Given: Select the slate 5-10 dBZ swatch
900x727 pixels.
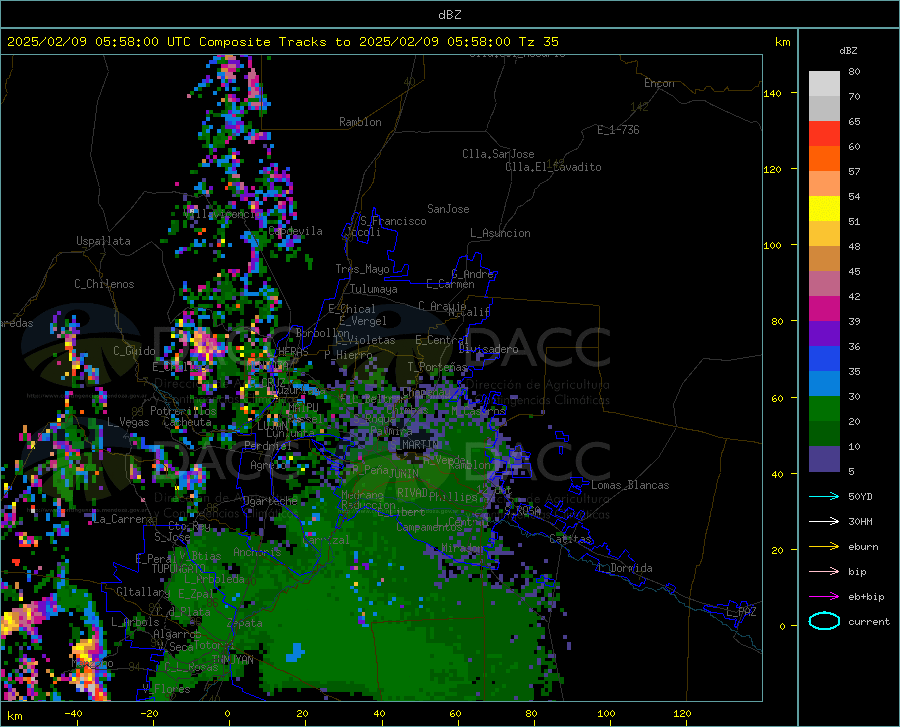Looking at the screenshot, I should click(x=824, y=459).
